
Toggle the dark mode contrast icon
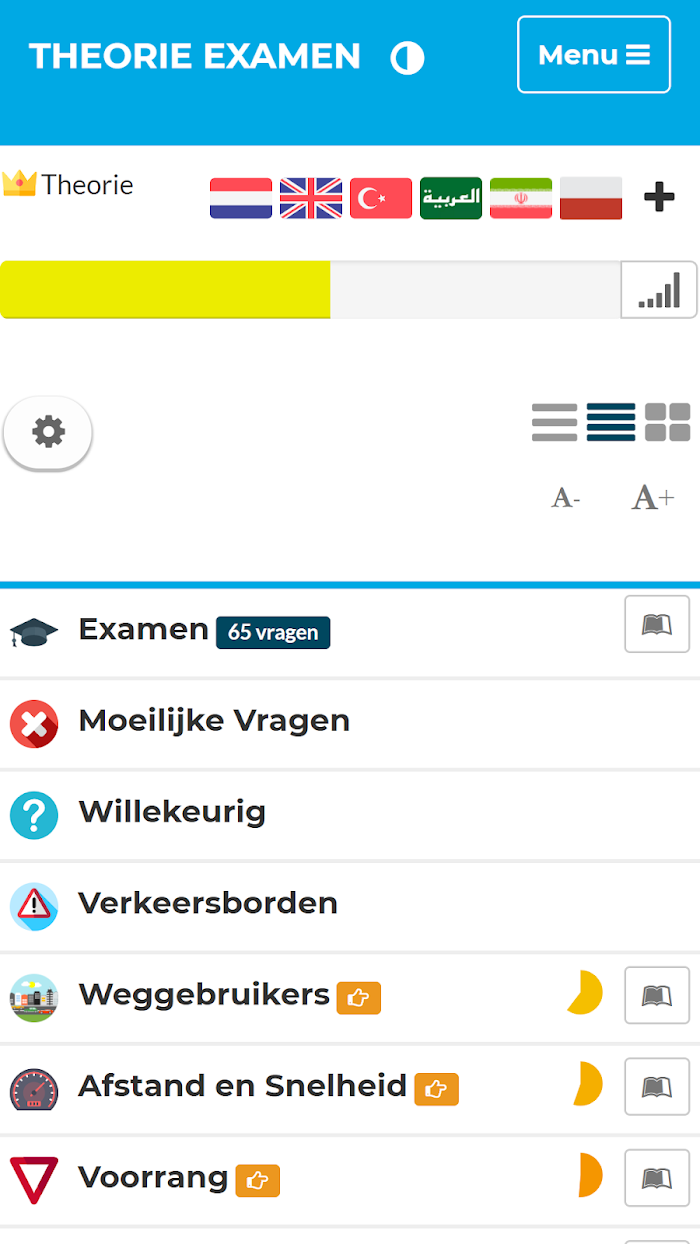click(x=407, y=58)
